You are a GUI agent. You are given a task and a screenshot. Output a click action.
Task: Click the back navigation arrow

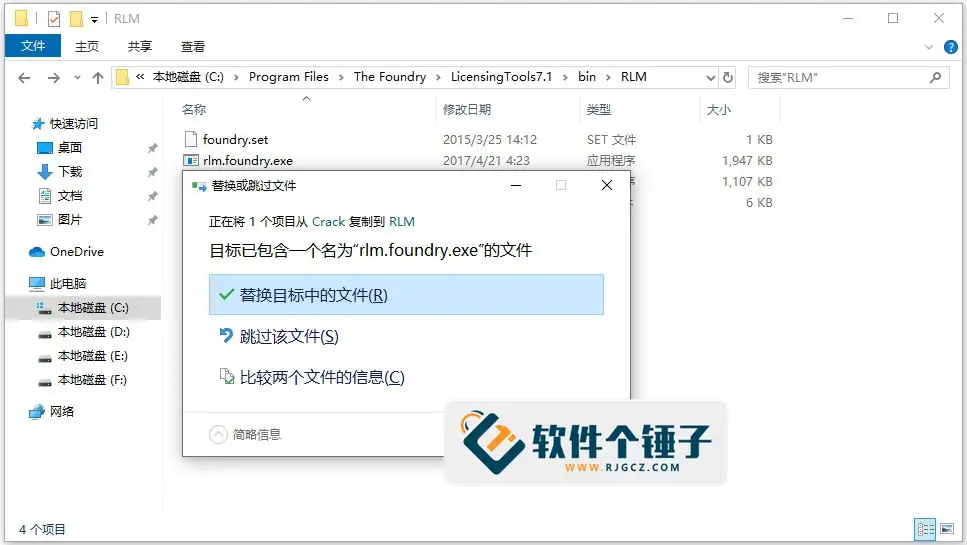point(24,78)
